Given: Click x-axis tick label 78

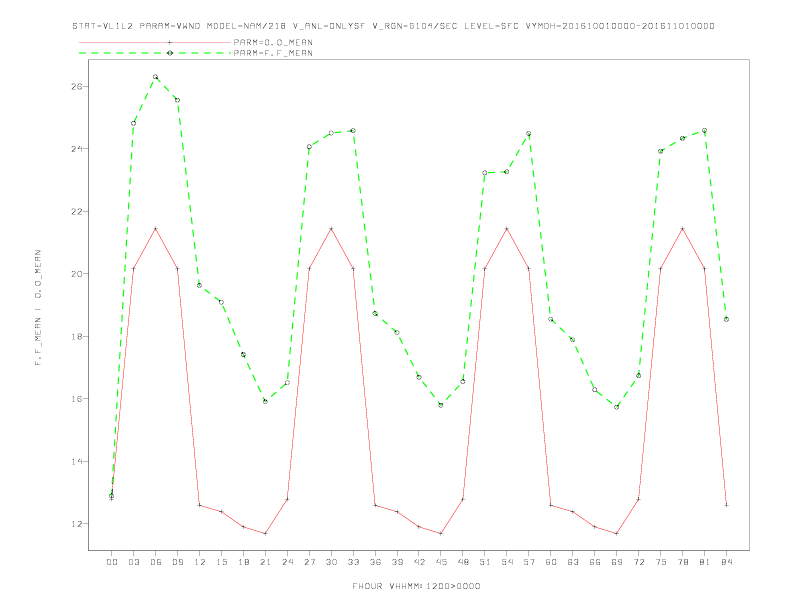Looking at the screenshot, I should [x=682, y=562].
